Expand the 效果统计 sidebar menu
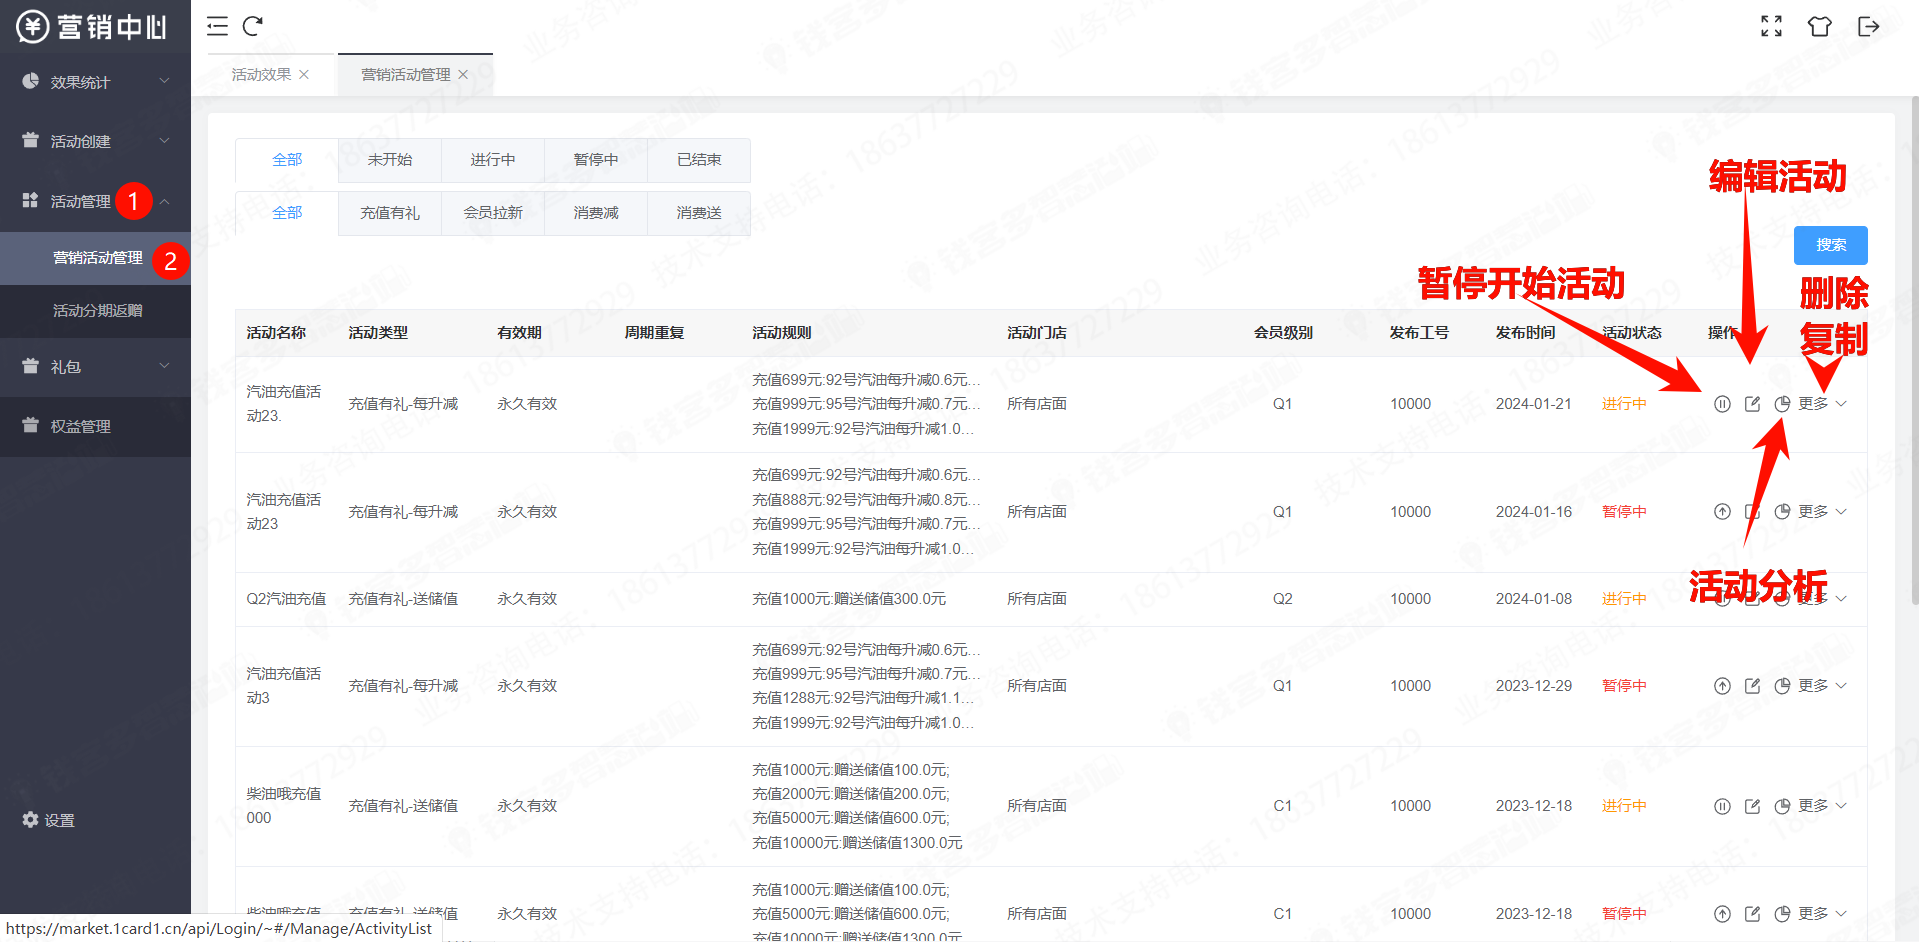 tap(95, 82)
